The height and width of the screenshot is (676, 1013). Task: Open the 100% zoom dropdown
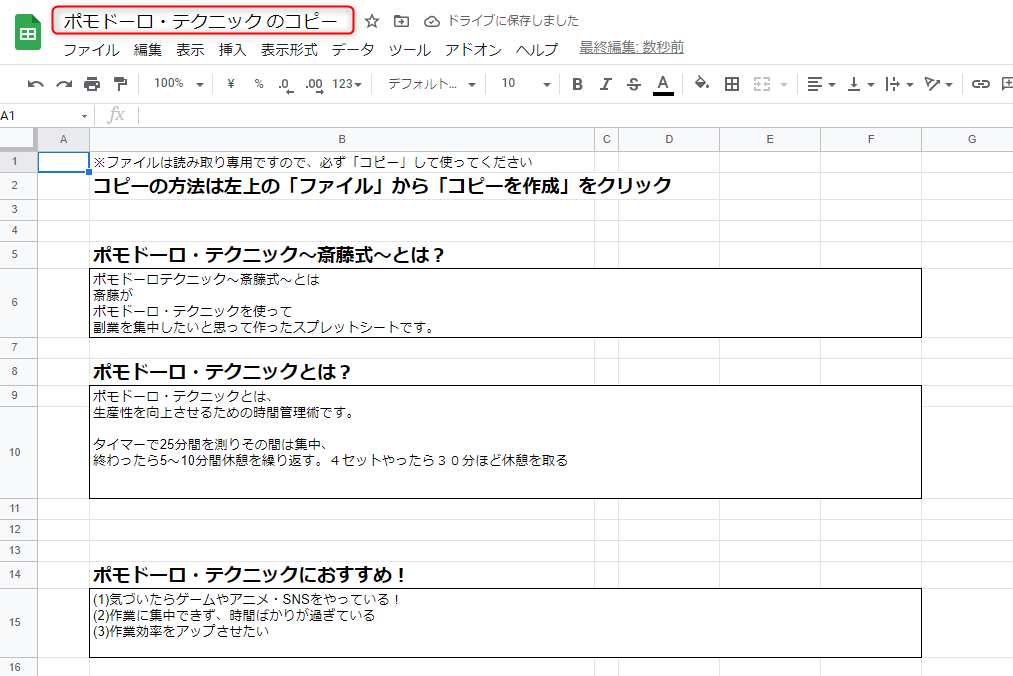[179, 84]
